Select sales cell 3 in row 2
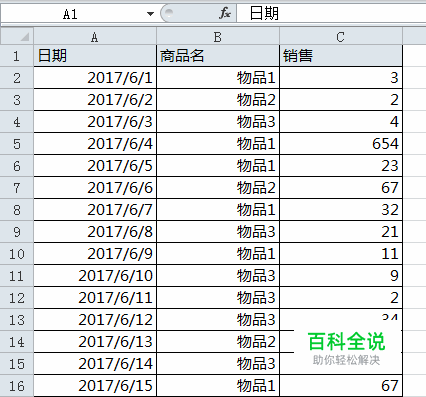This screenshot has height=397, width=426. pos(341,78)
